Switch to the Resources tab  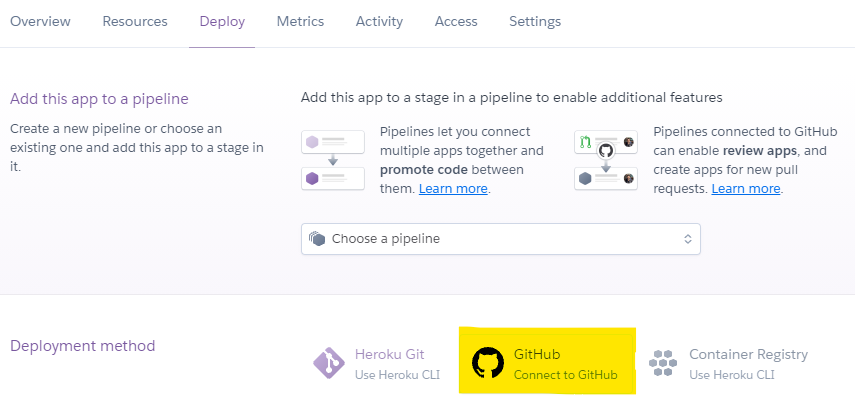point(135,22)
